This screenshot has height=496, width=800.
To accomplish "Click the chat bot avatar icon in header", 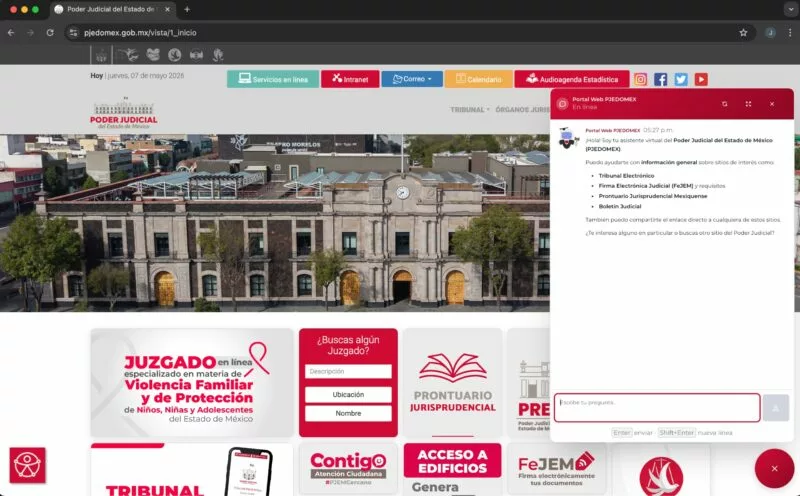I will (x=562, y=104).
